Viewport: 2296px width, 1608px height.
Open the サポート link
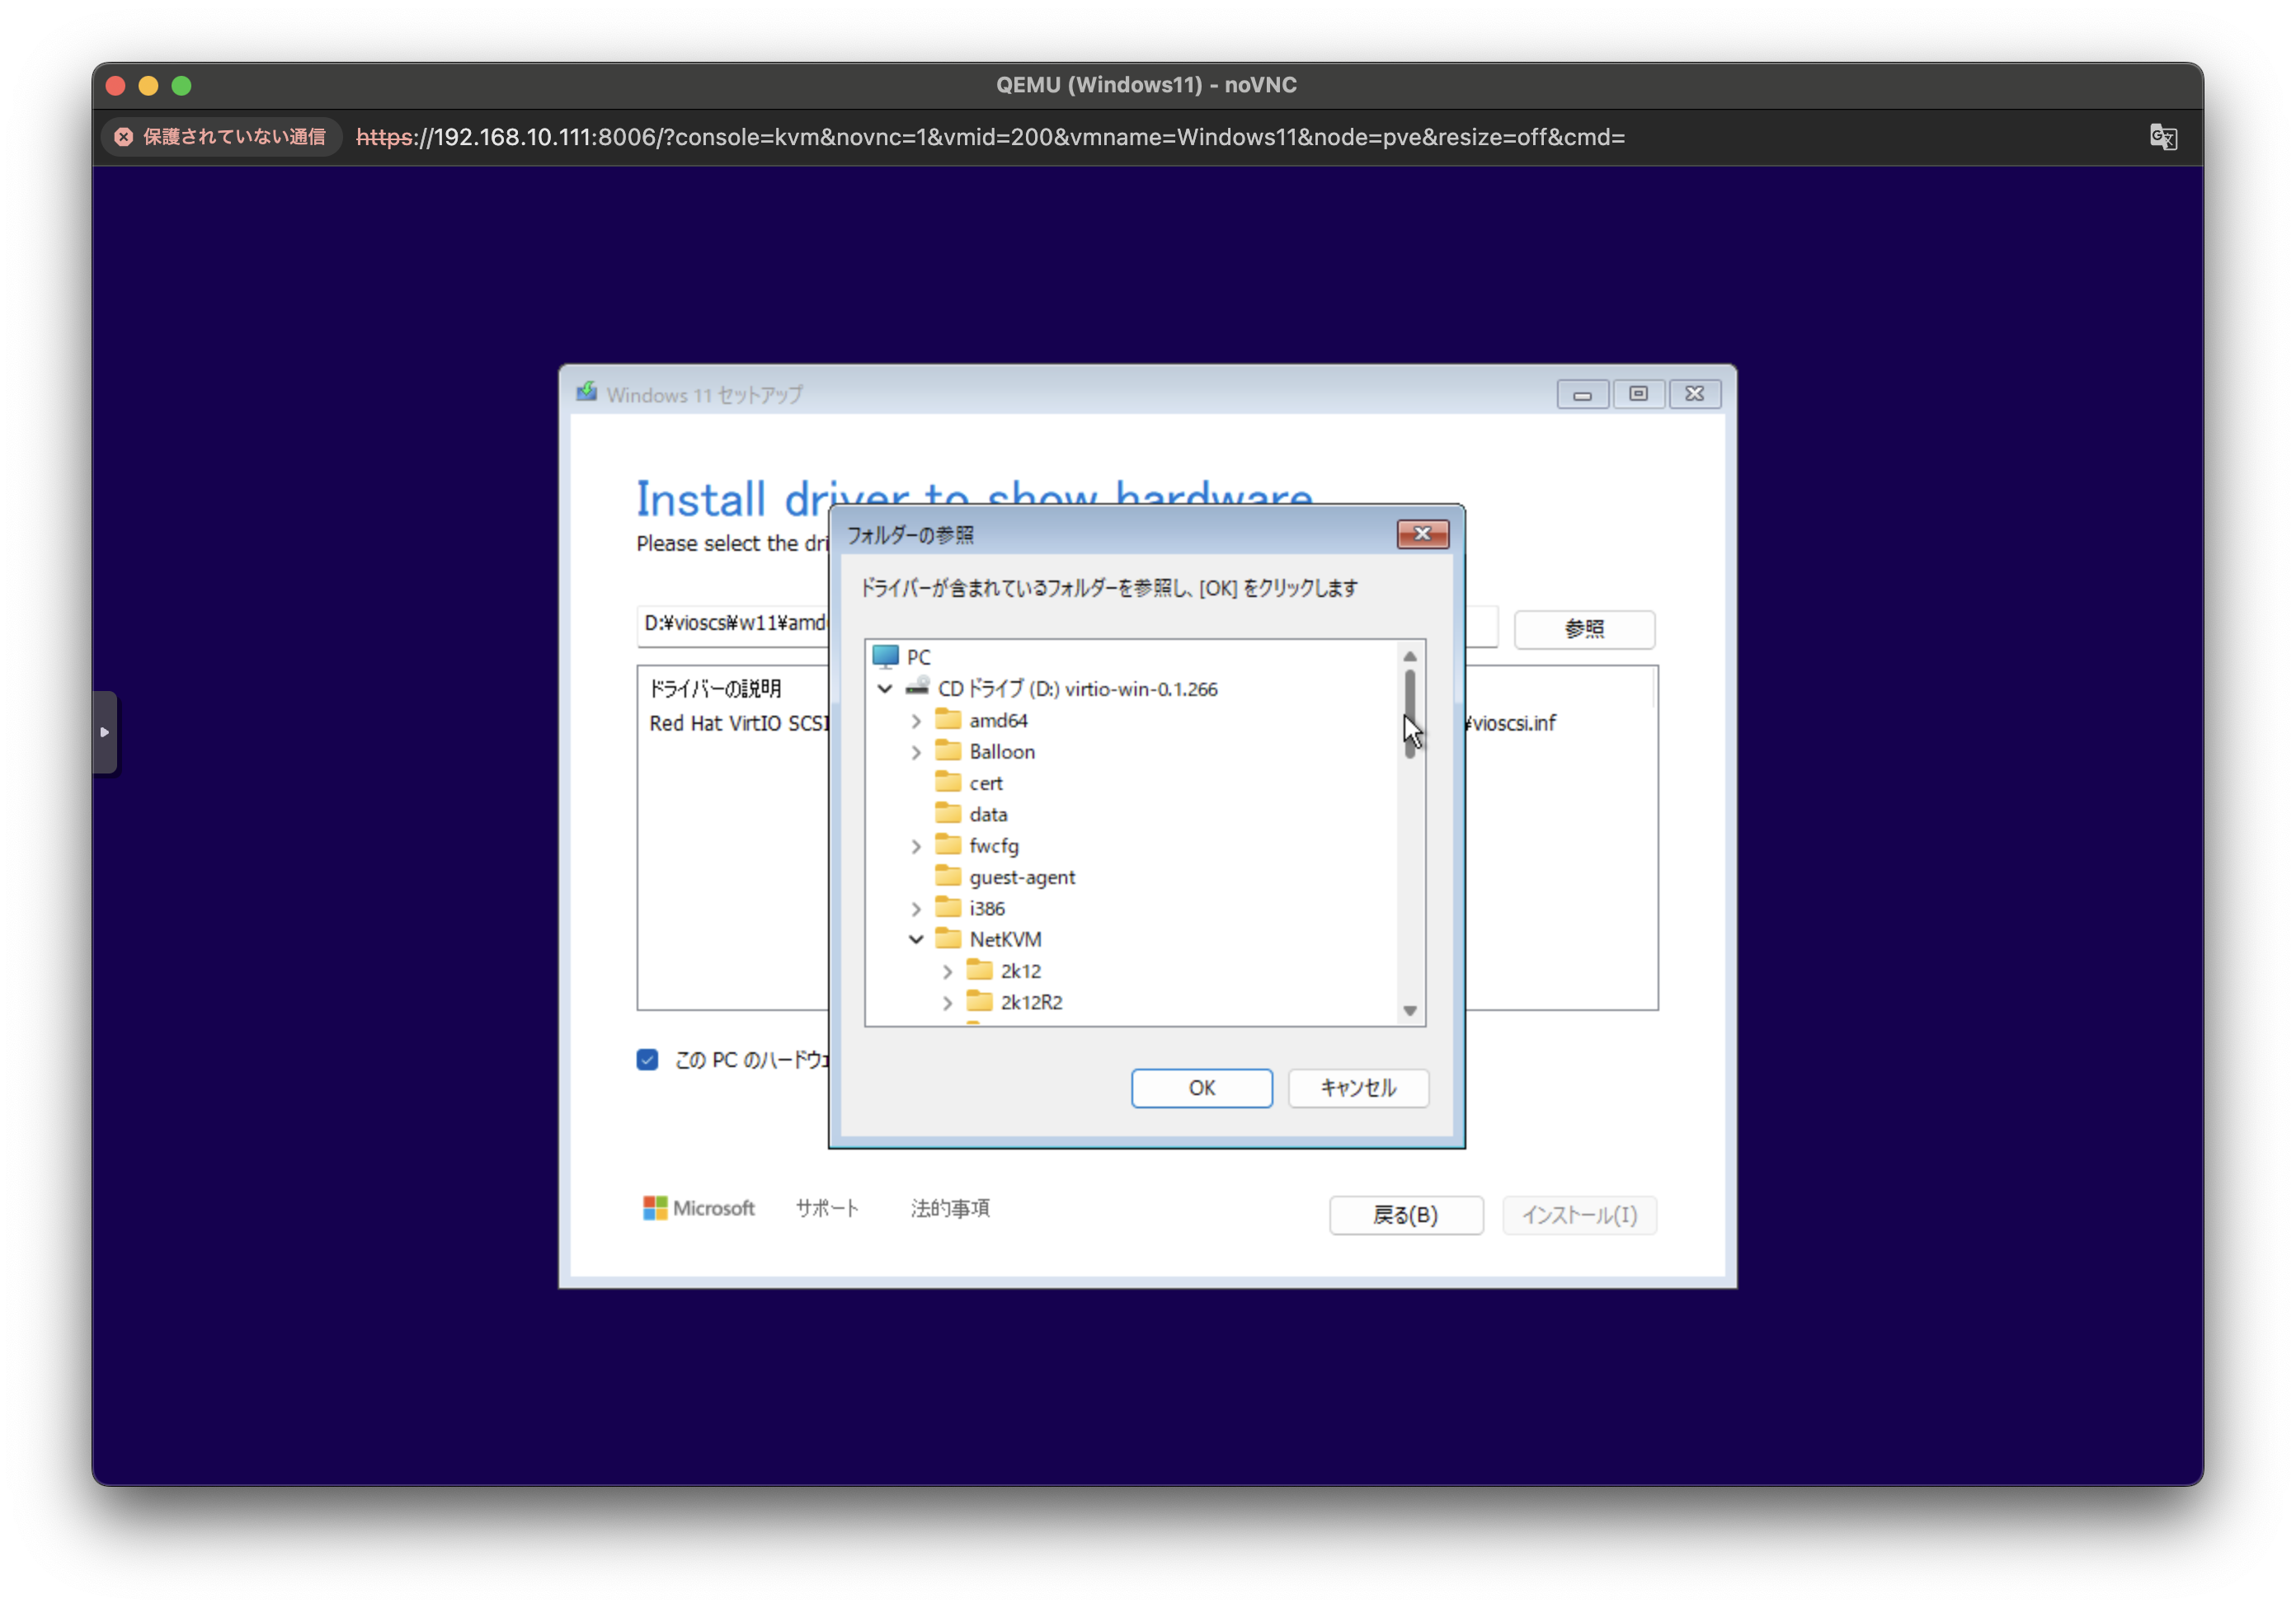[x=826, y=1208]
